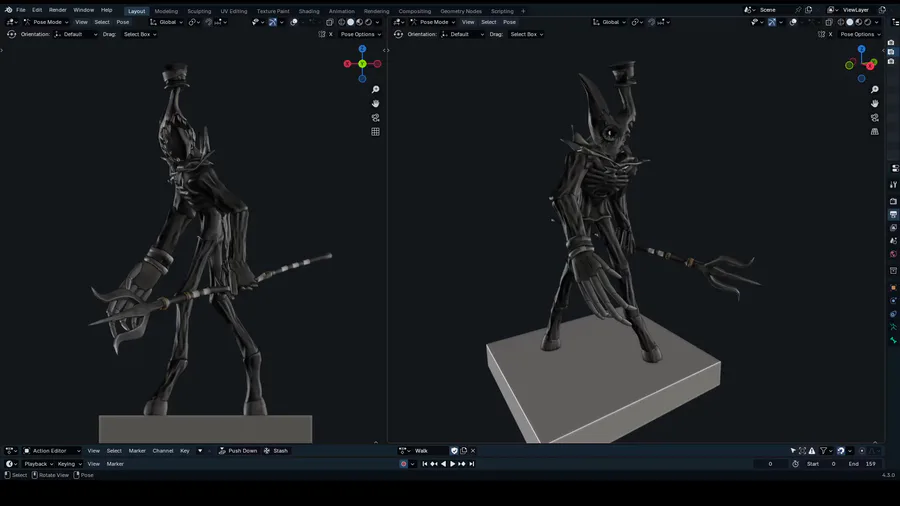Jump to start frame playback button
This screenshot has width=900, height=506.
[425, 464]
